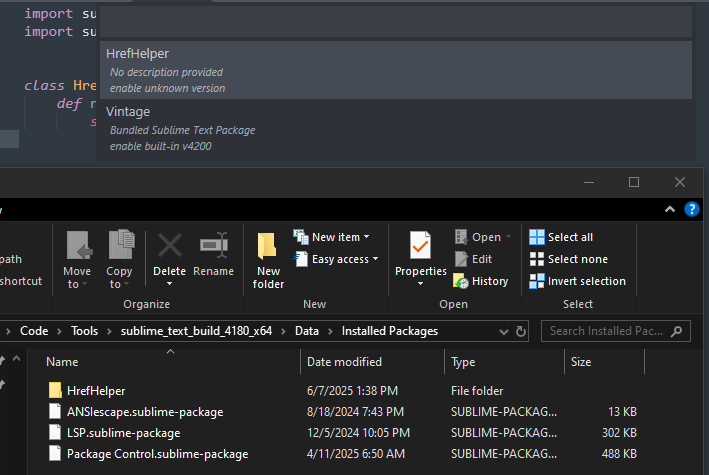Expand chevron after Code in breadcrumb

tap(59, 331)
